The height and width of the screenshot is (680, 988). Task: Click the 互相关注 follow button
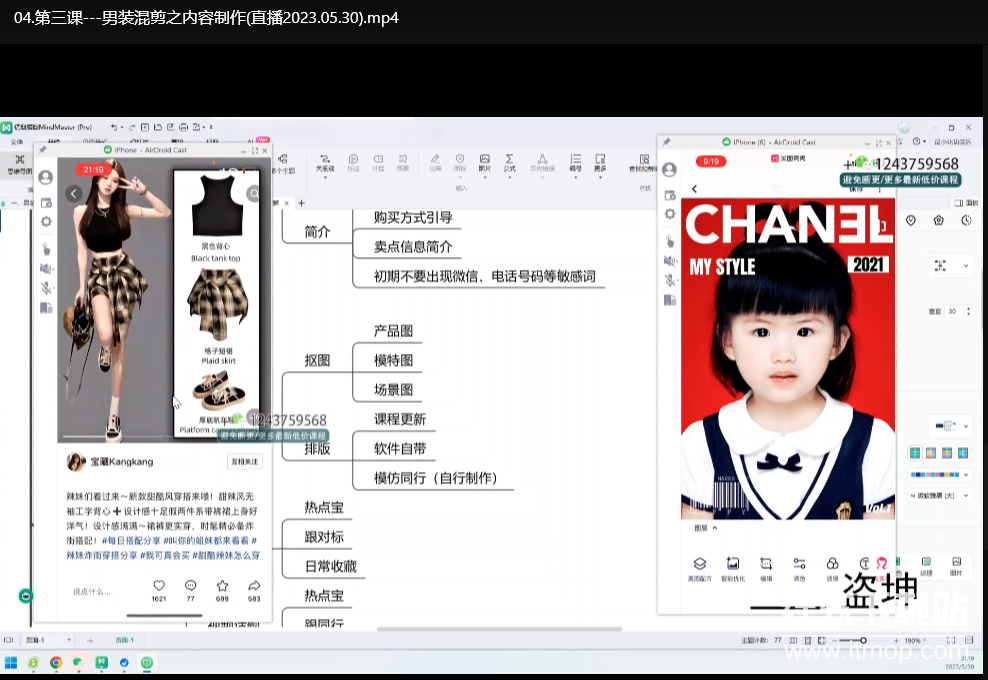[244, 462]
